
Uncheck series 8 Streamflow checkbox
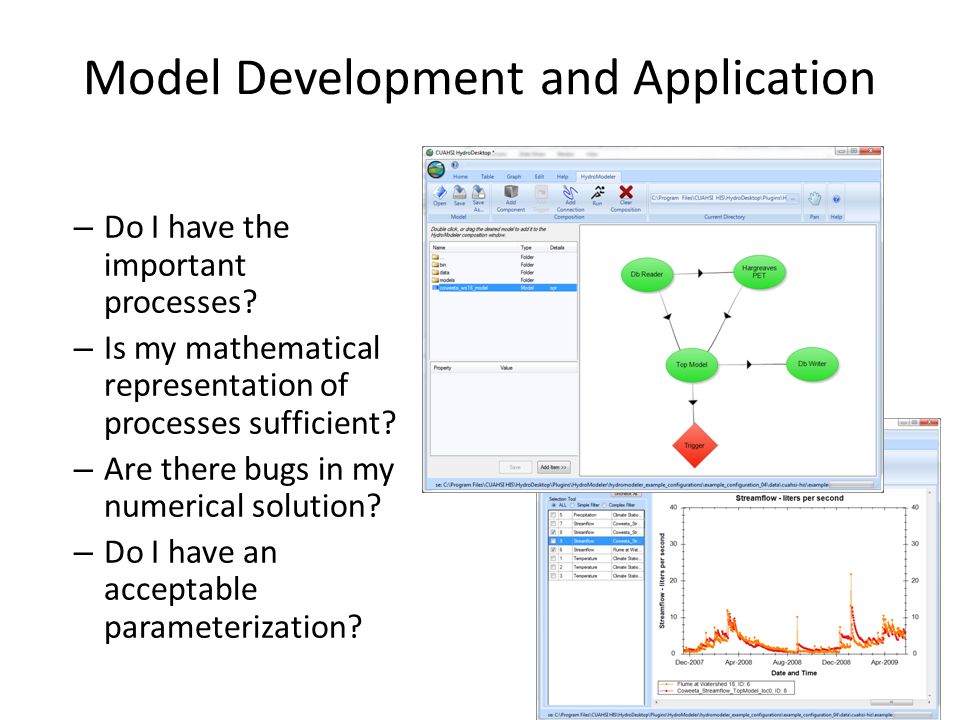pos(553,532)
